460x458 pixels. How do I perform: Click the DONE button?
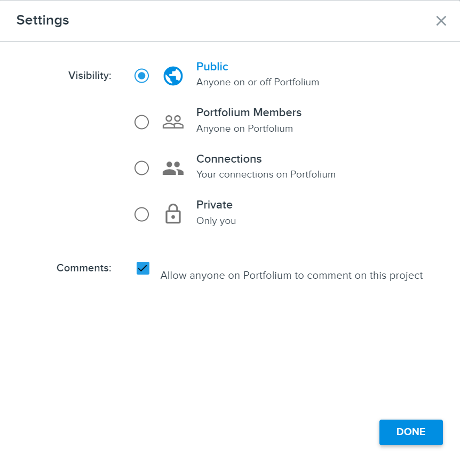click(x=411, y=432)
